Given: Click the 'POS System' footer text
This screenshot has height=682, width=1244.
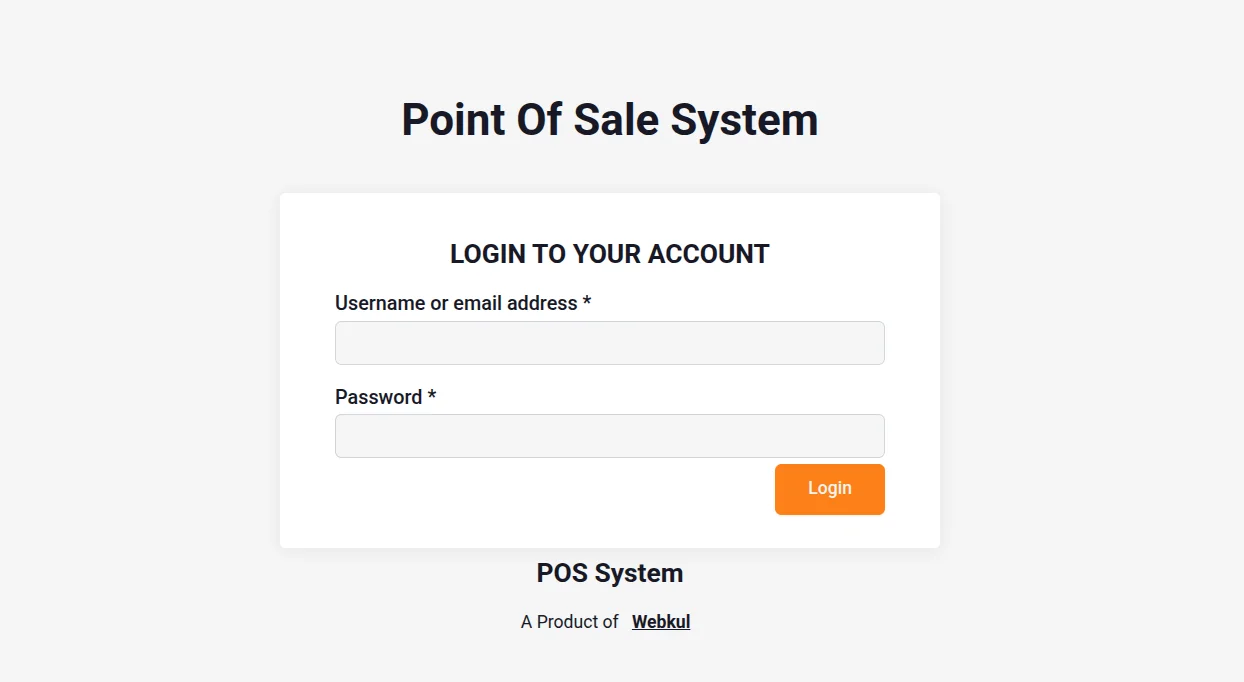Looking at the screenshot, I should tap(610, 573).
